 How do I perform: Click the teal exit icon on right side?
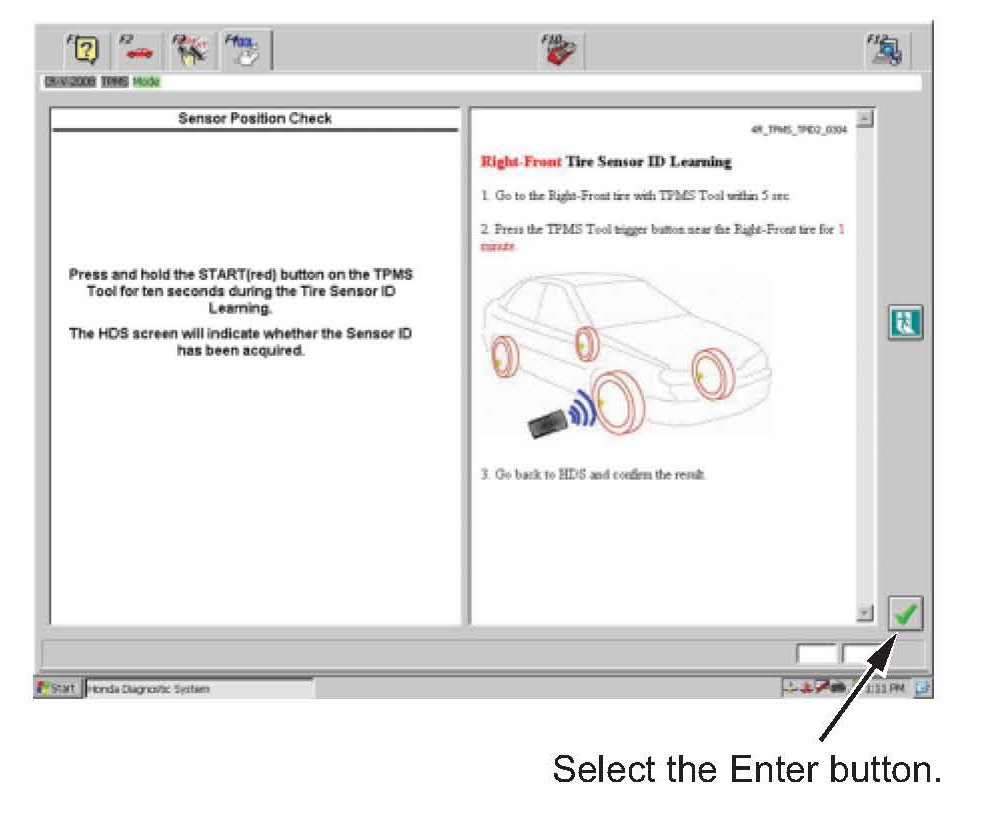(904, 323)
